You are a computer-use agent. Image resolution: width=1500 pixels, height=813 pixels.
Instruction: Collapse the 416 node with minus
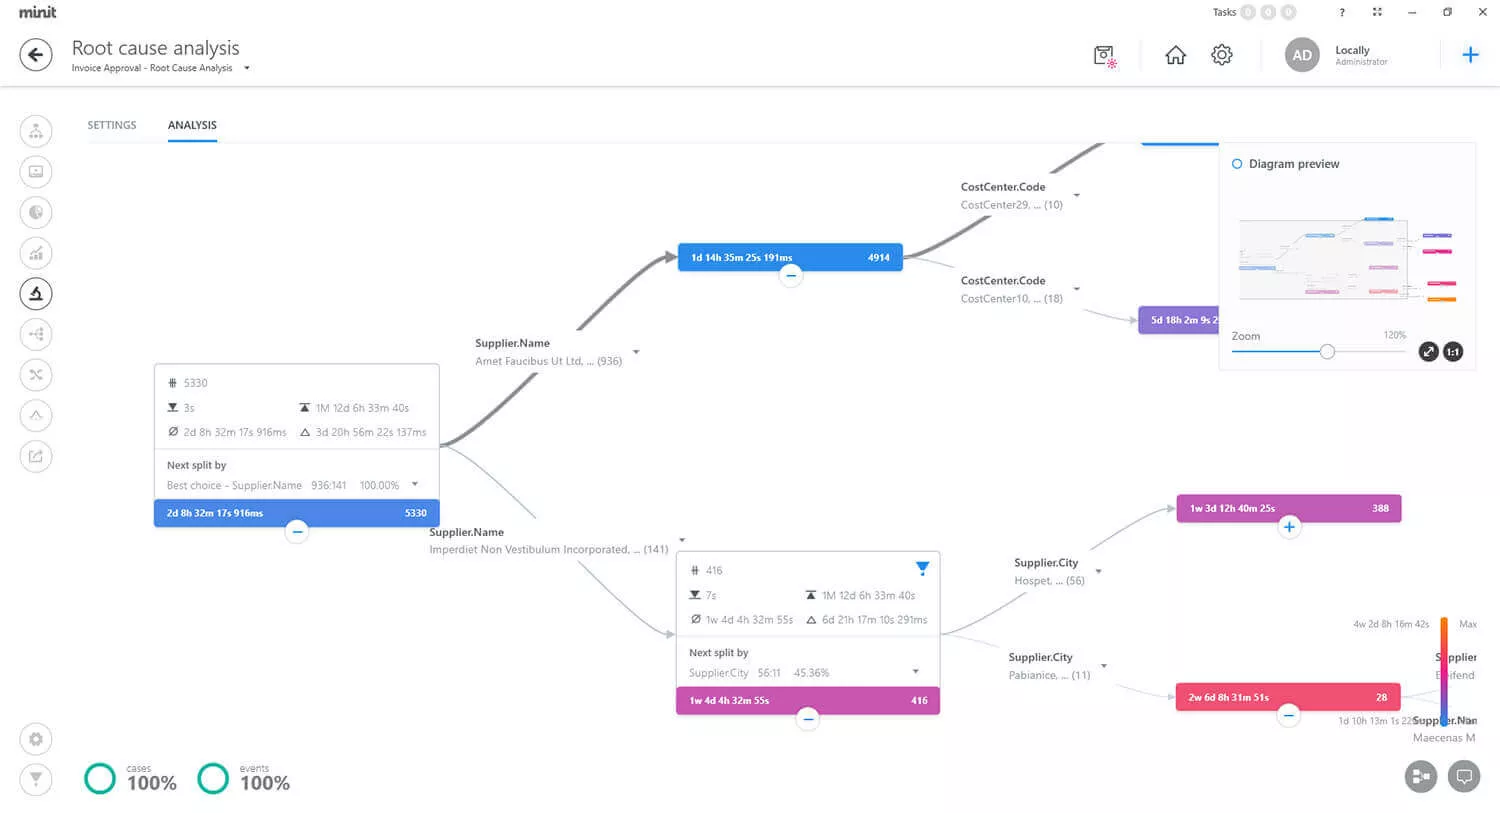click(808, 719)
